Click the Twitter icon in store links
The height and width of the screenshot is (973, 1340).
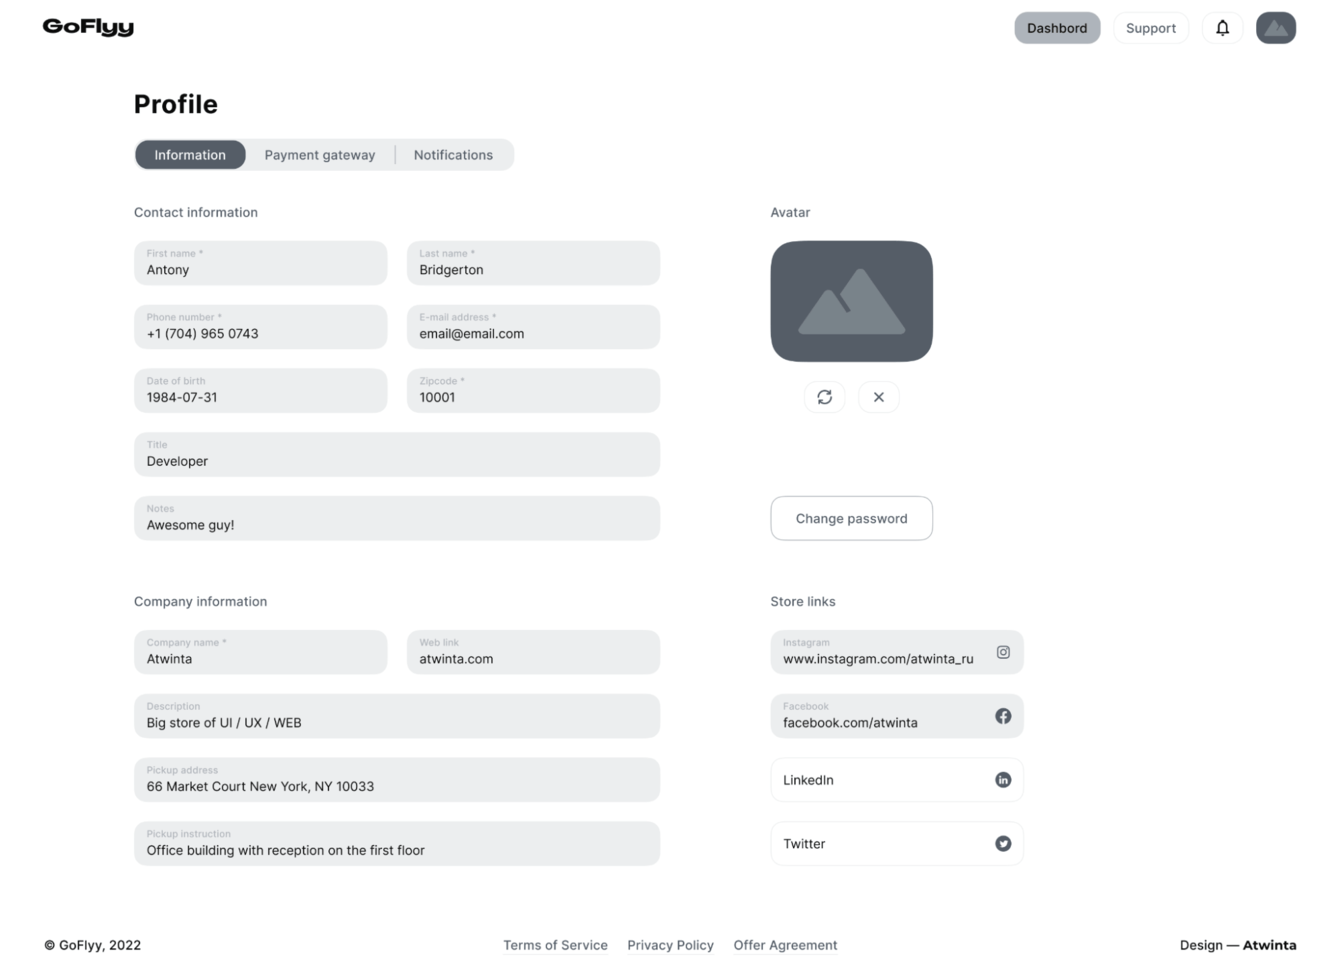pos(1003,844)
